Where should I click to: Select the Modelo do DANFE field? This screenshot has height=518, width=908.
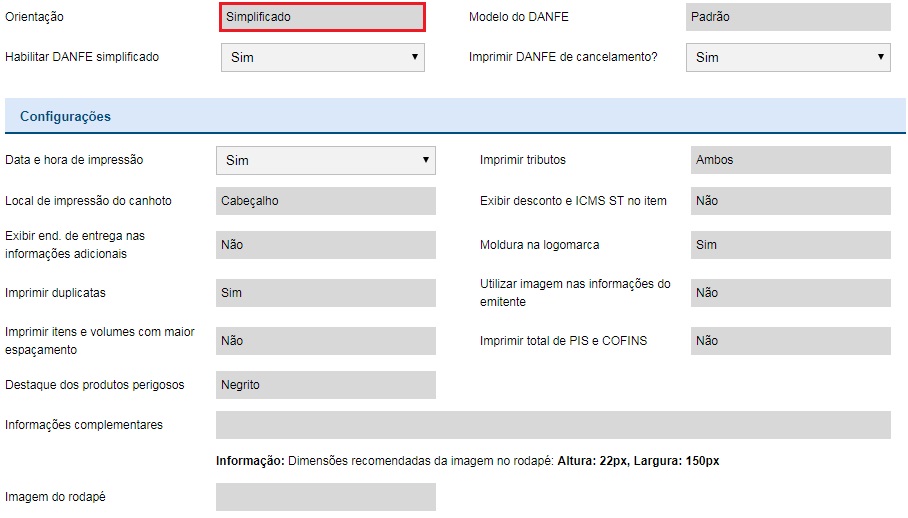(787, 17)
